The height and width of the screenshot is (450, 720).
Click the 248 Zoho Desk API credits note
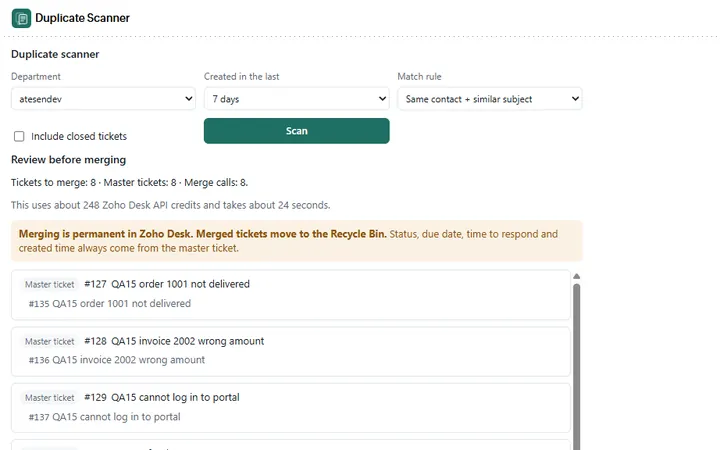[170, 205]
